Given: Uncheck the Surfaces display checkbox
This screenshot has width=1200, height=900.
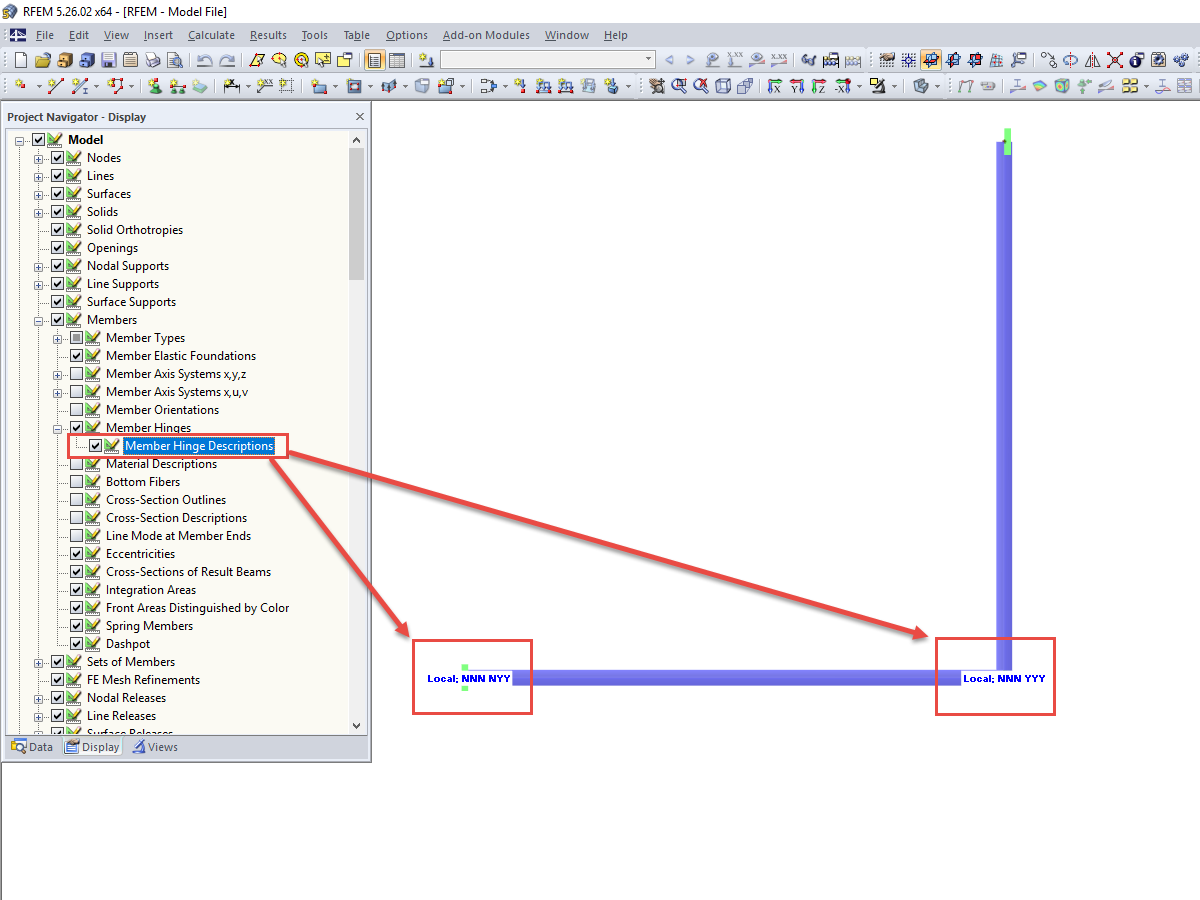Looking at the screenshot, I should (58, 194).
